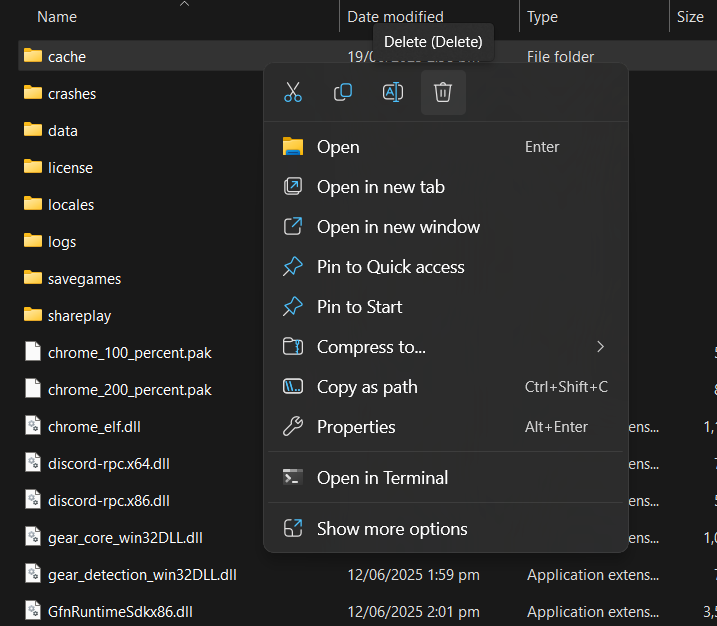Choose Open in new tab
The width and height of the screenshot is (717, 626).
[380, 187]
